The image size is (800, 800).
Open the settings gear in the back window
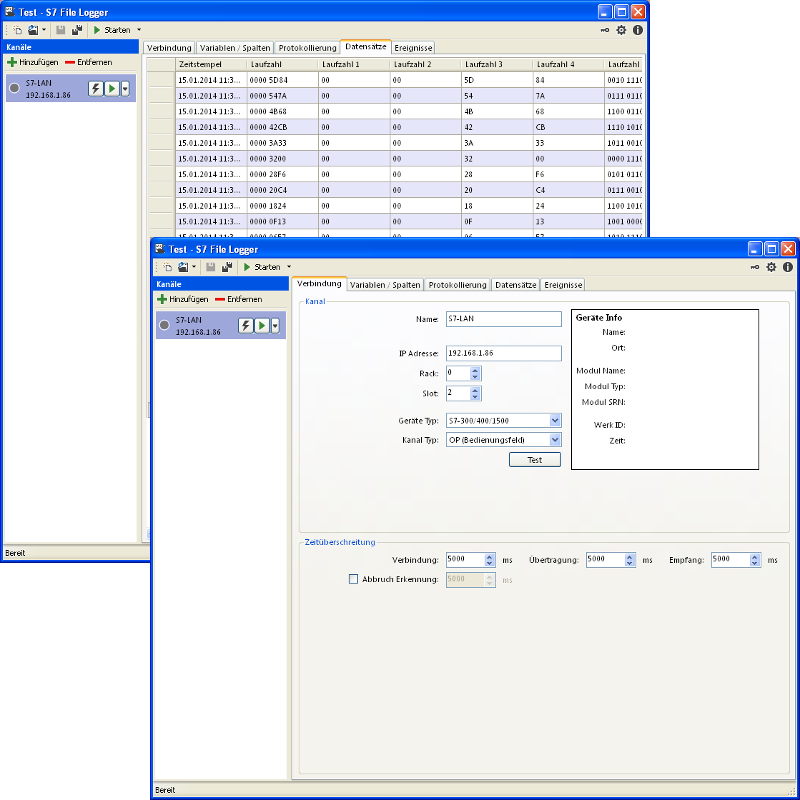coord(621,30)
